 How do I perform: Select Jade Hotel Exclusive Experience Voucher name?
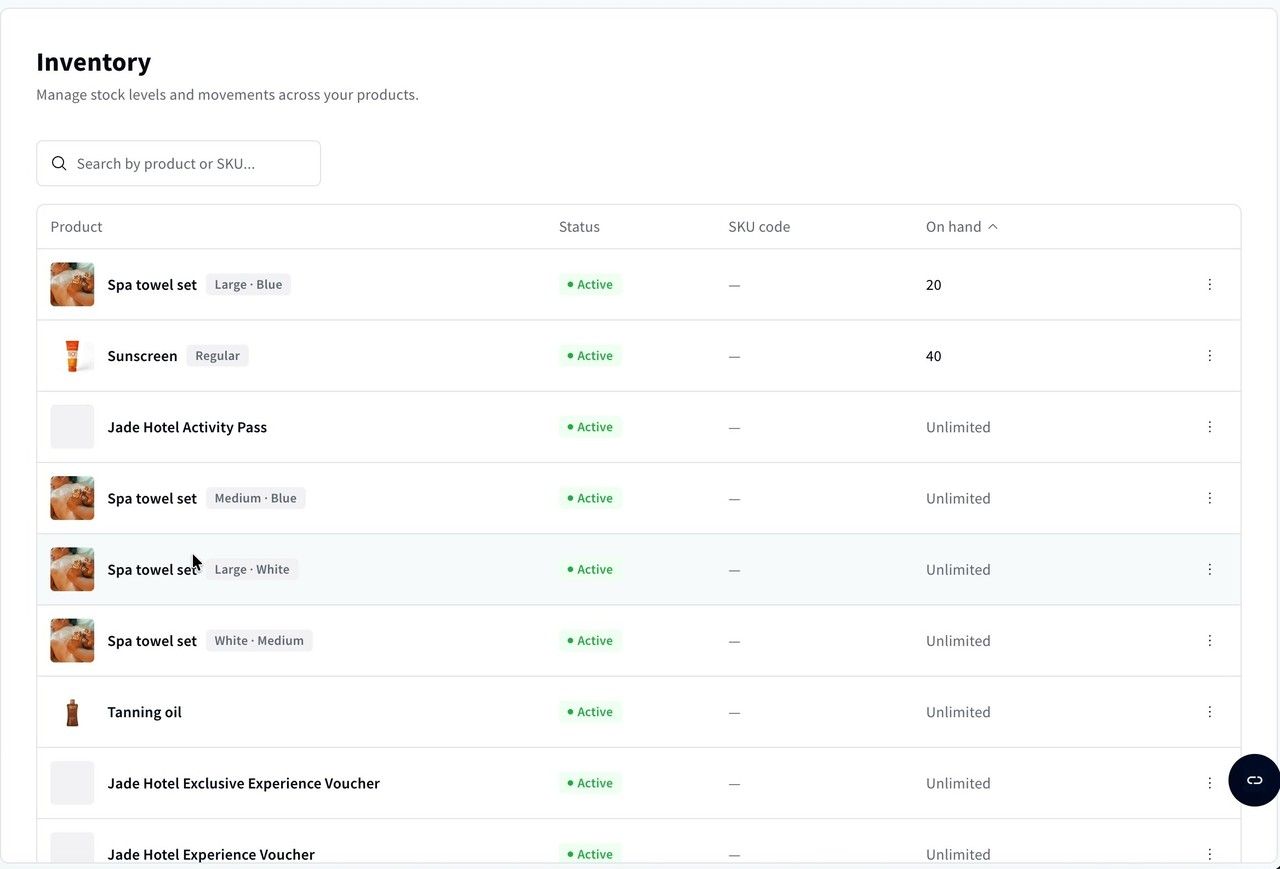[x=243, y=783]
